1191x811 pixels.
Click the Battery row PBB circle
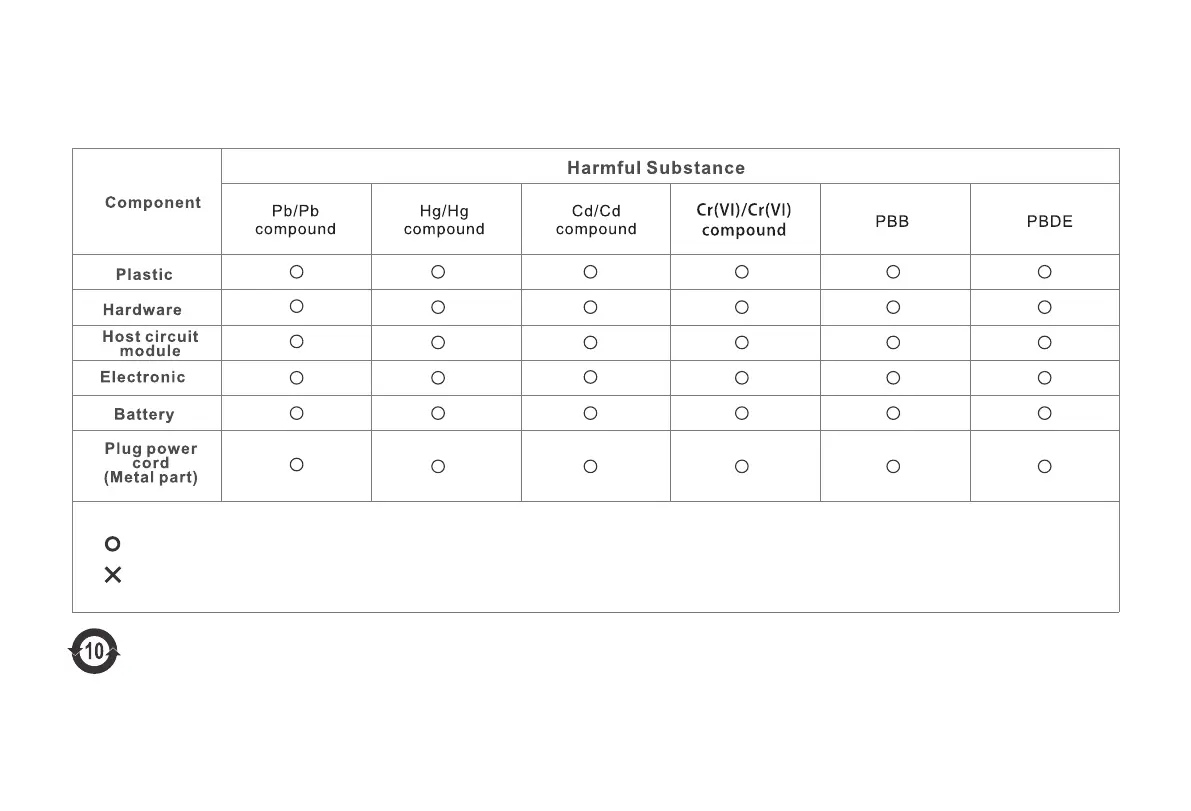click(893, 413)
